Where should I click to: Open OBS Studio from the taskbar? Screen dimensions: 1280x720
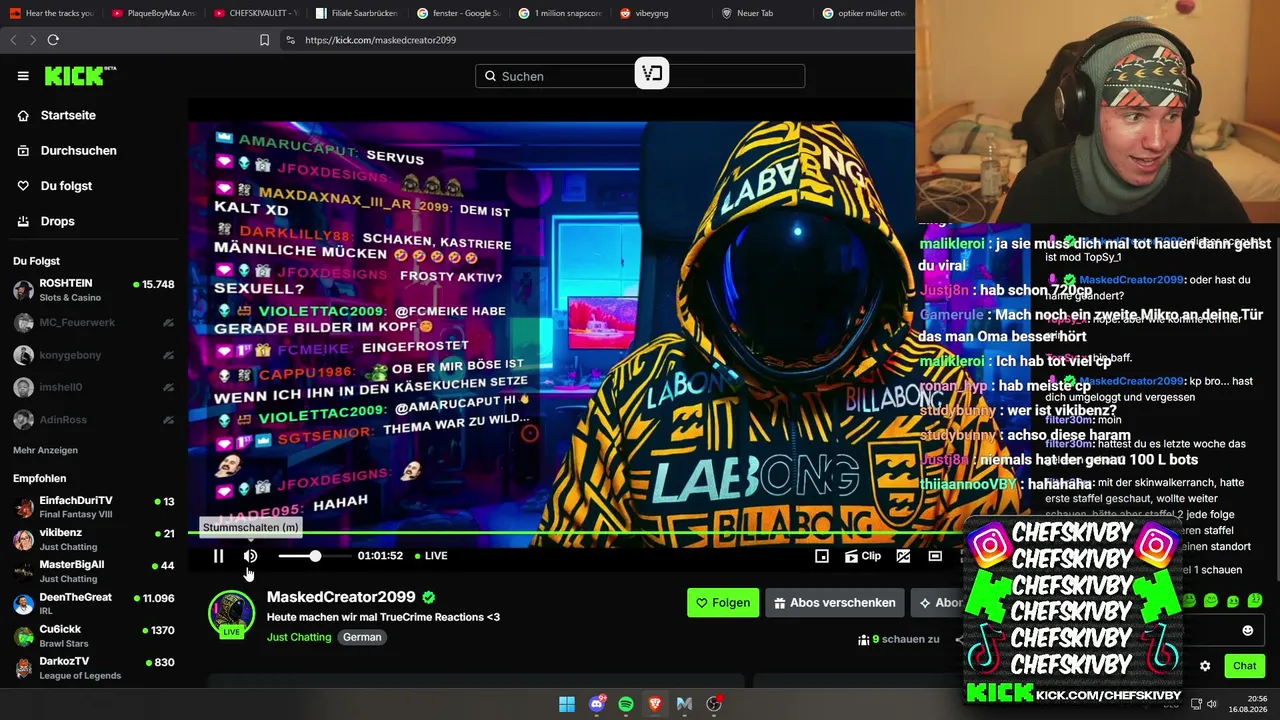(714, 704)
